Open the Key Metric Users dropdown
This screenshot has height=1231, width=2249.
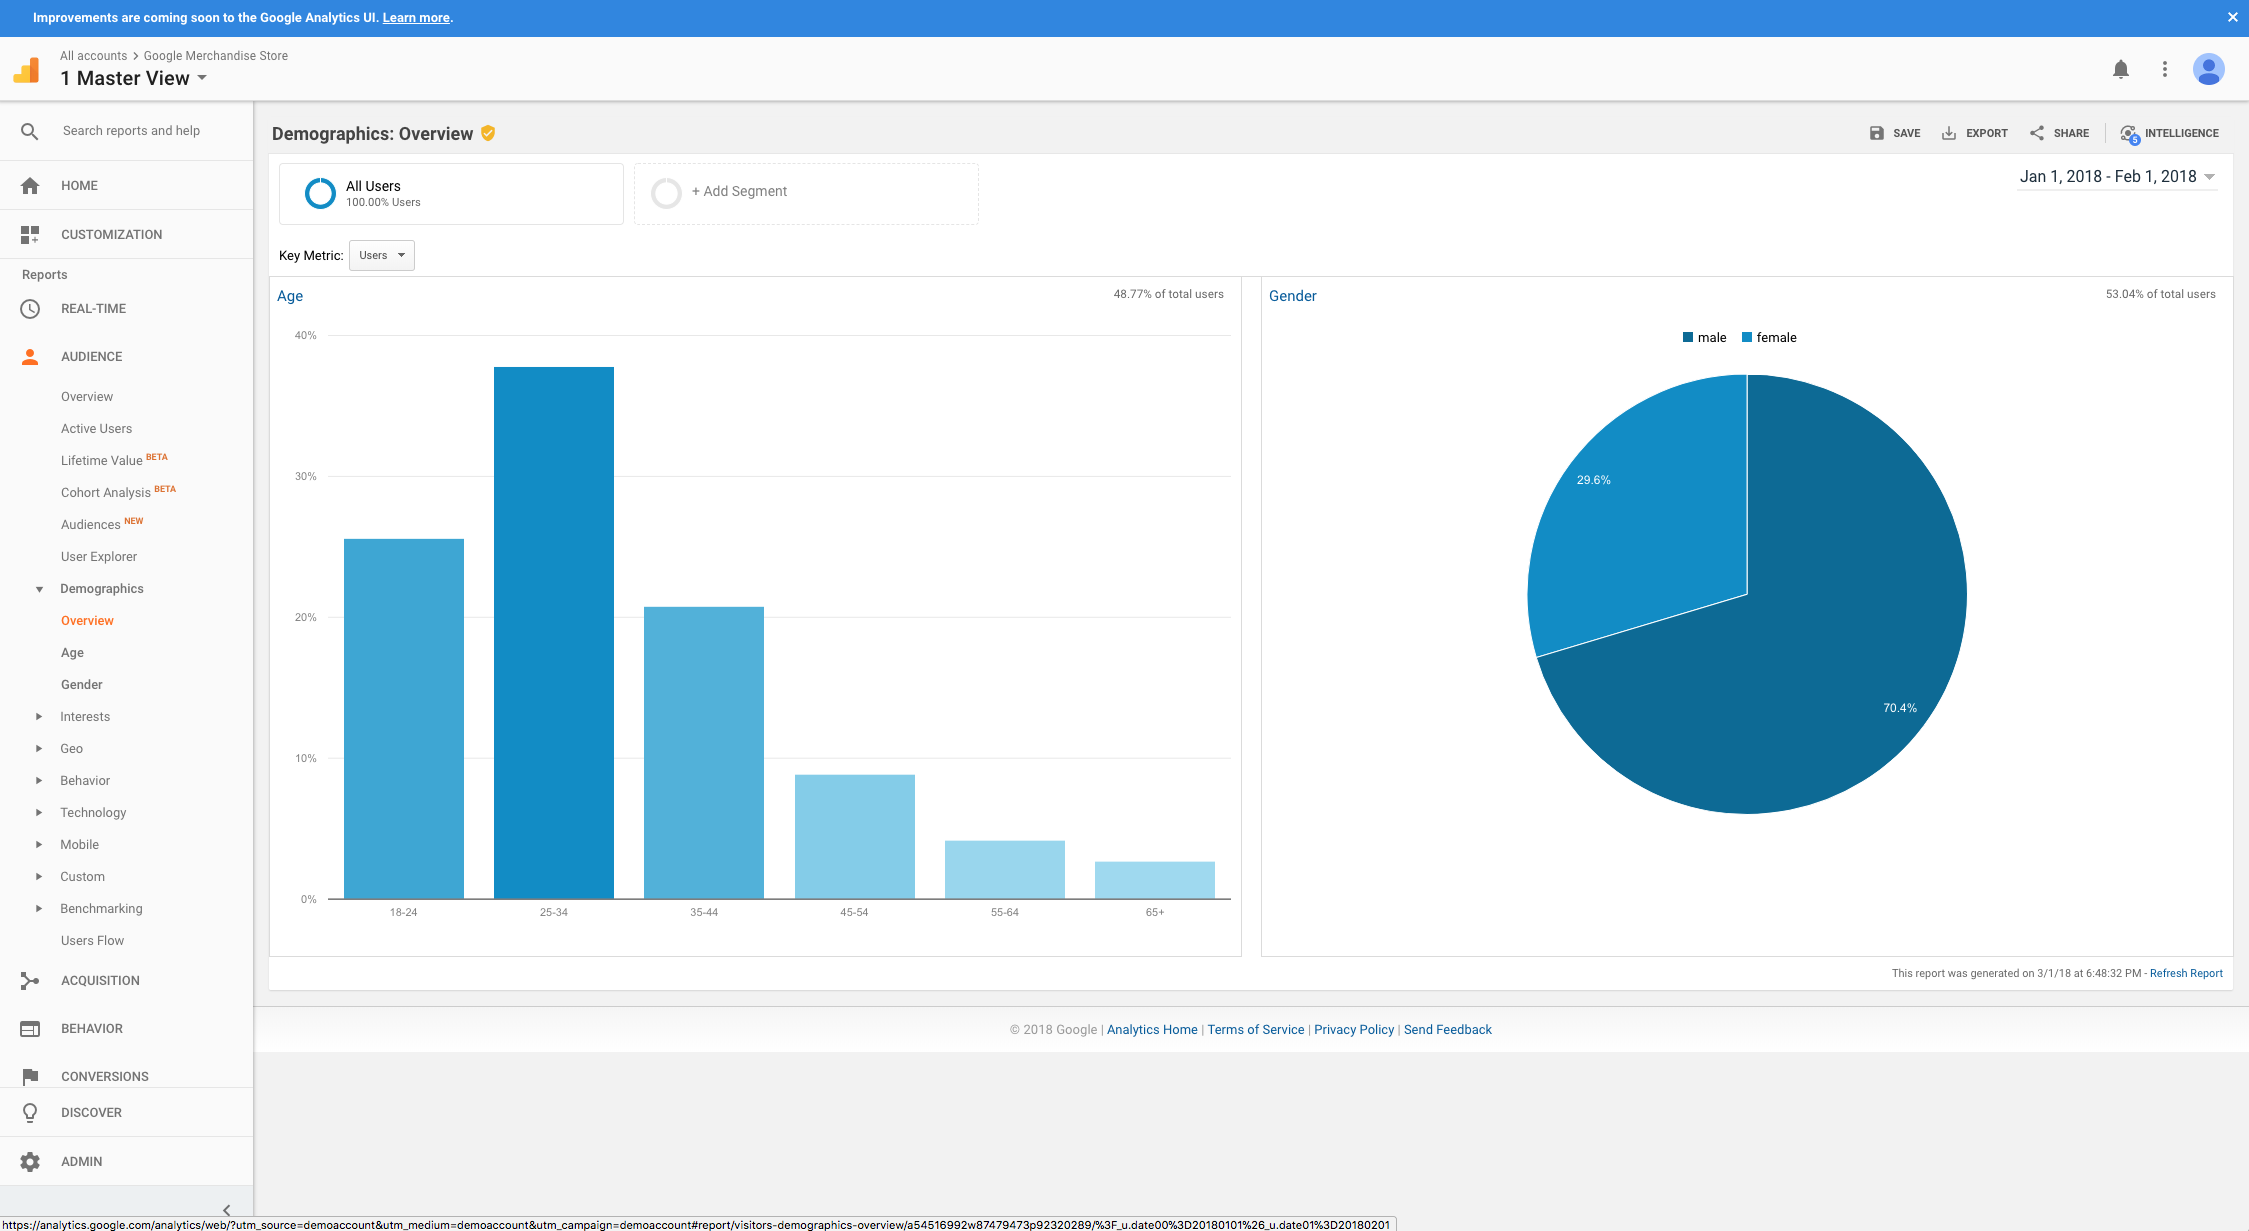point(382,255)
